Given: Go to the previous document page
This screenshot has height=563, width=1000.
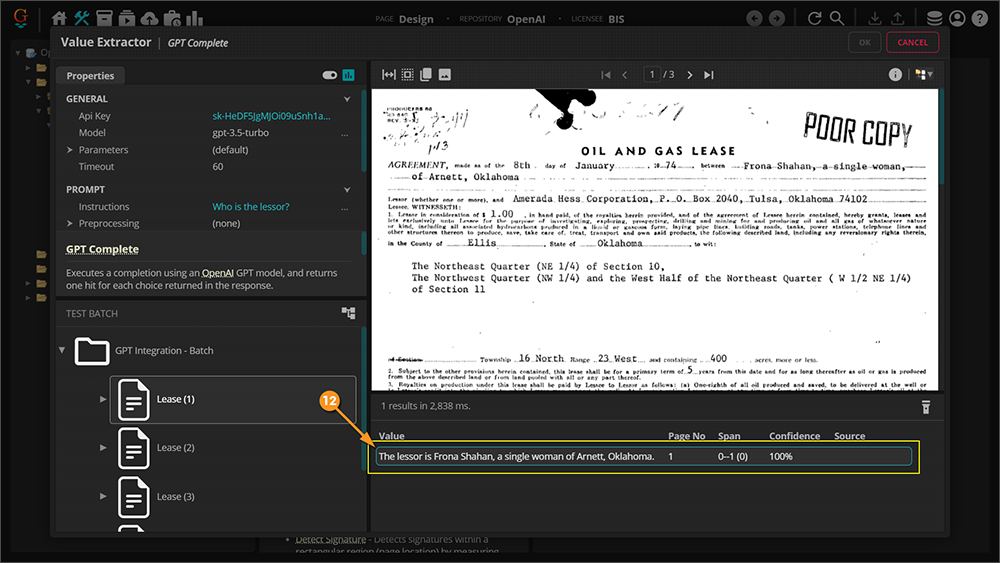Looking at the screenshot, I should coord(625,75).
